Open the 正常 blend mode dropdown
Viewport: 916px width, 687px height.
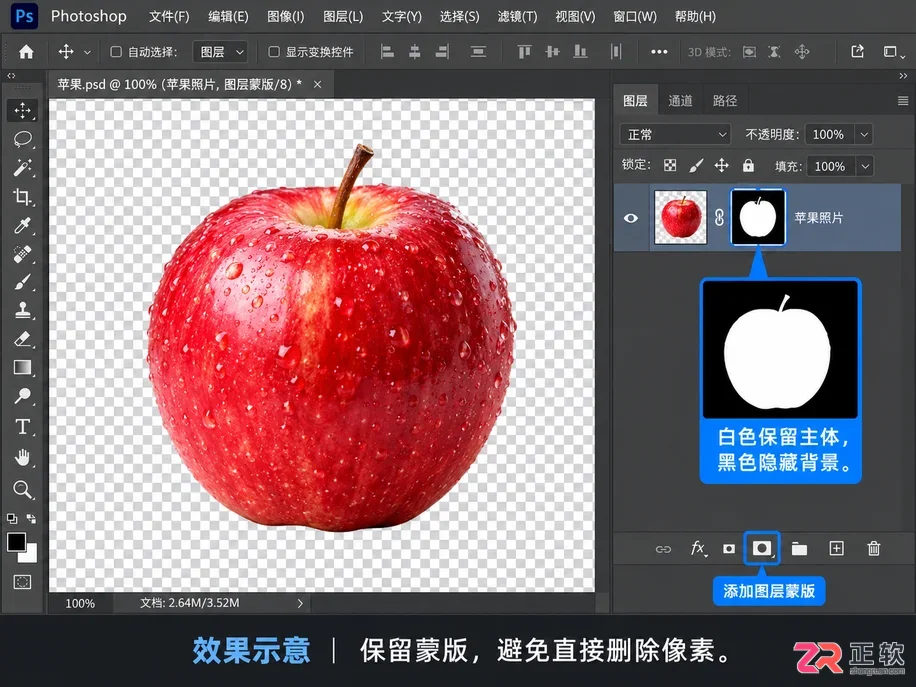pos(675,135)
